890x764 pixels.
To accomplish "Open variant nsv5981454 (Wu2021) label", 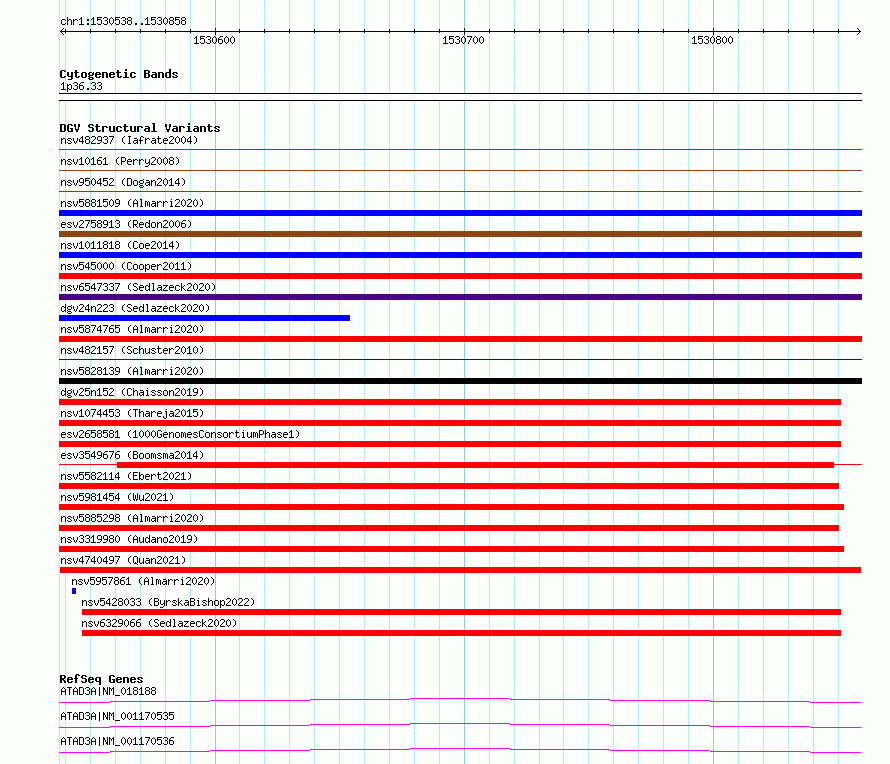I will click(x=117, y=497).
